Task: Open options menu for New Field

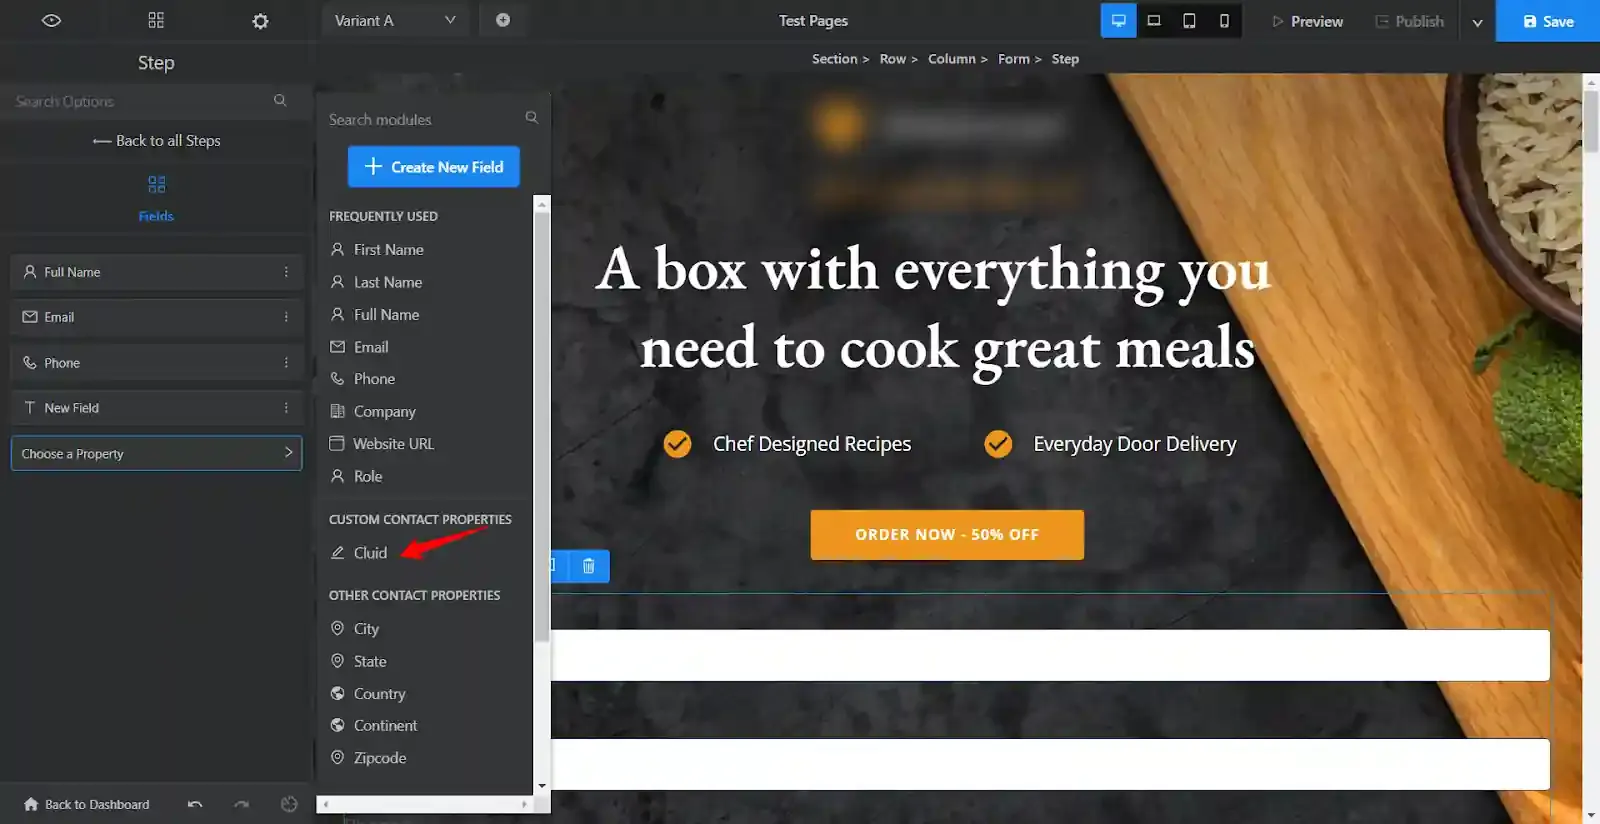Action: (x=286, y=408)
